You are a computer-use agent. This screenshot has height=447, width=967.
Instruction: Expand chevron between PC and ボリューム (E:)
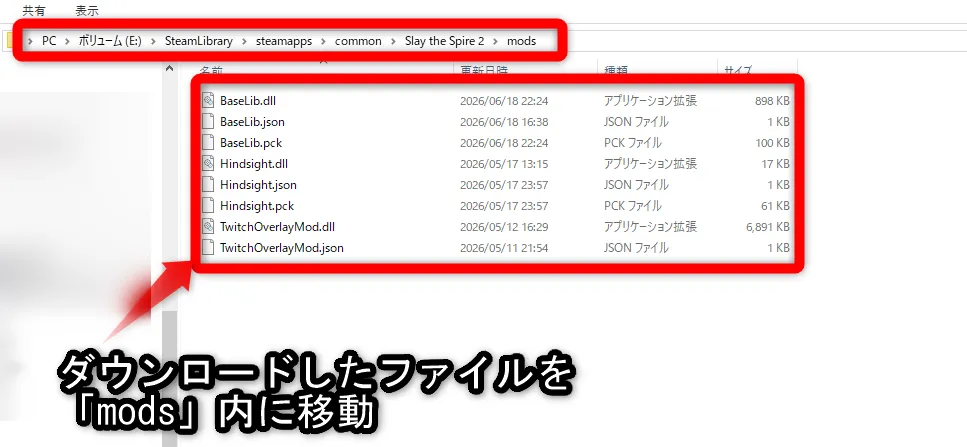pos(67,41)
